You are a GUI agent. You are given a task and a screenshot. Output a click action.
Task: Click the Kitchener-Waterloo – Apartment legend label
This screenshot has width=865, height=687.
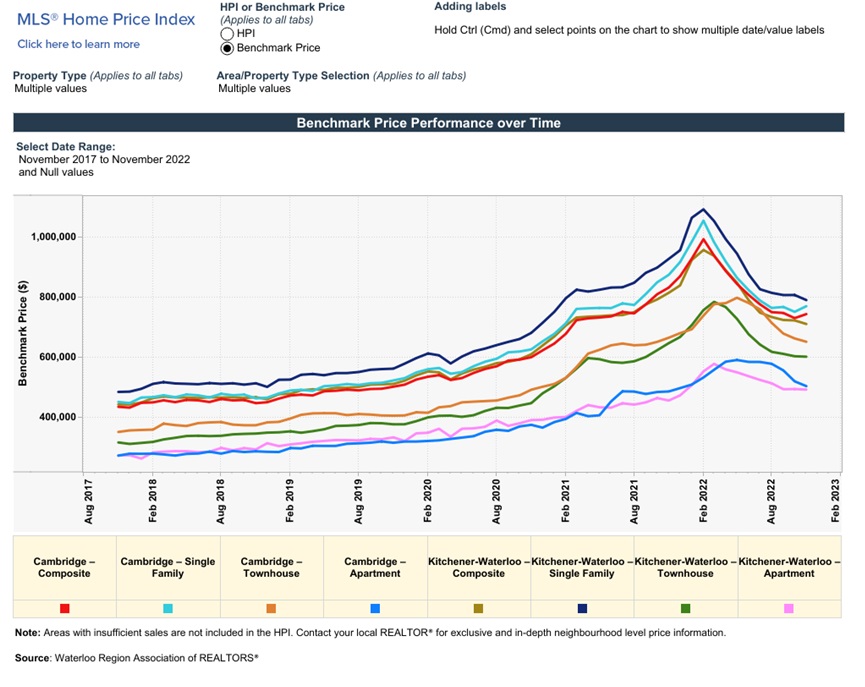click(789, 567)
